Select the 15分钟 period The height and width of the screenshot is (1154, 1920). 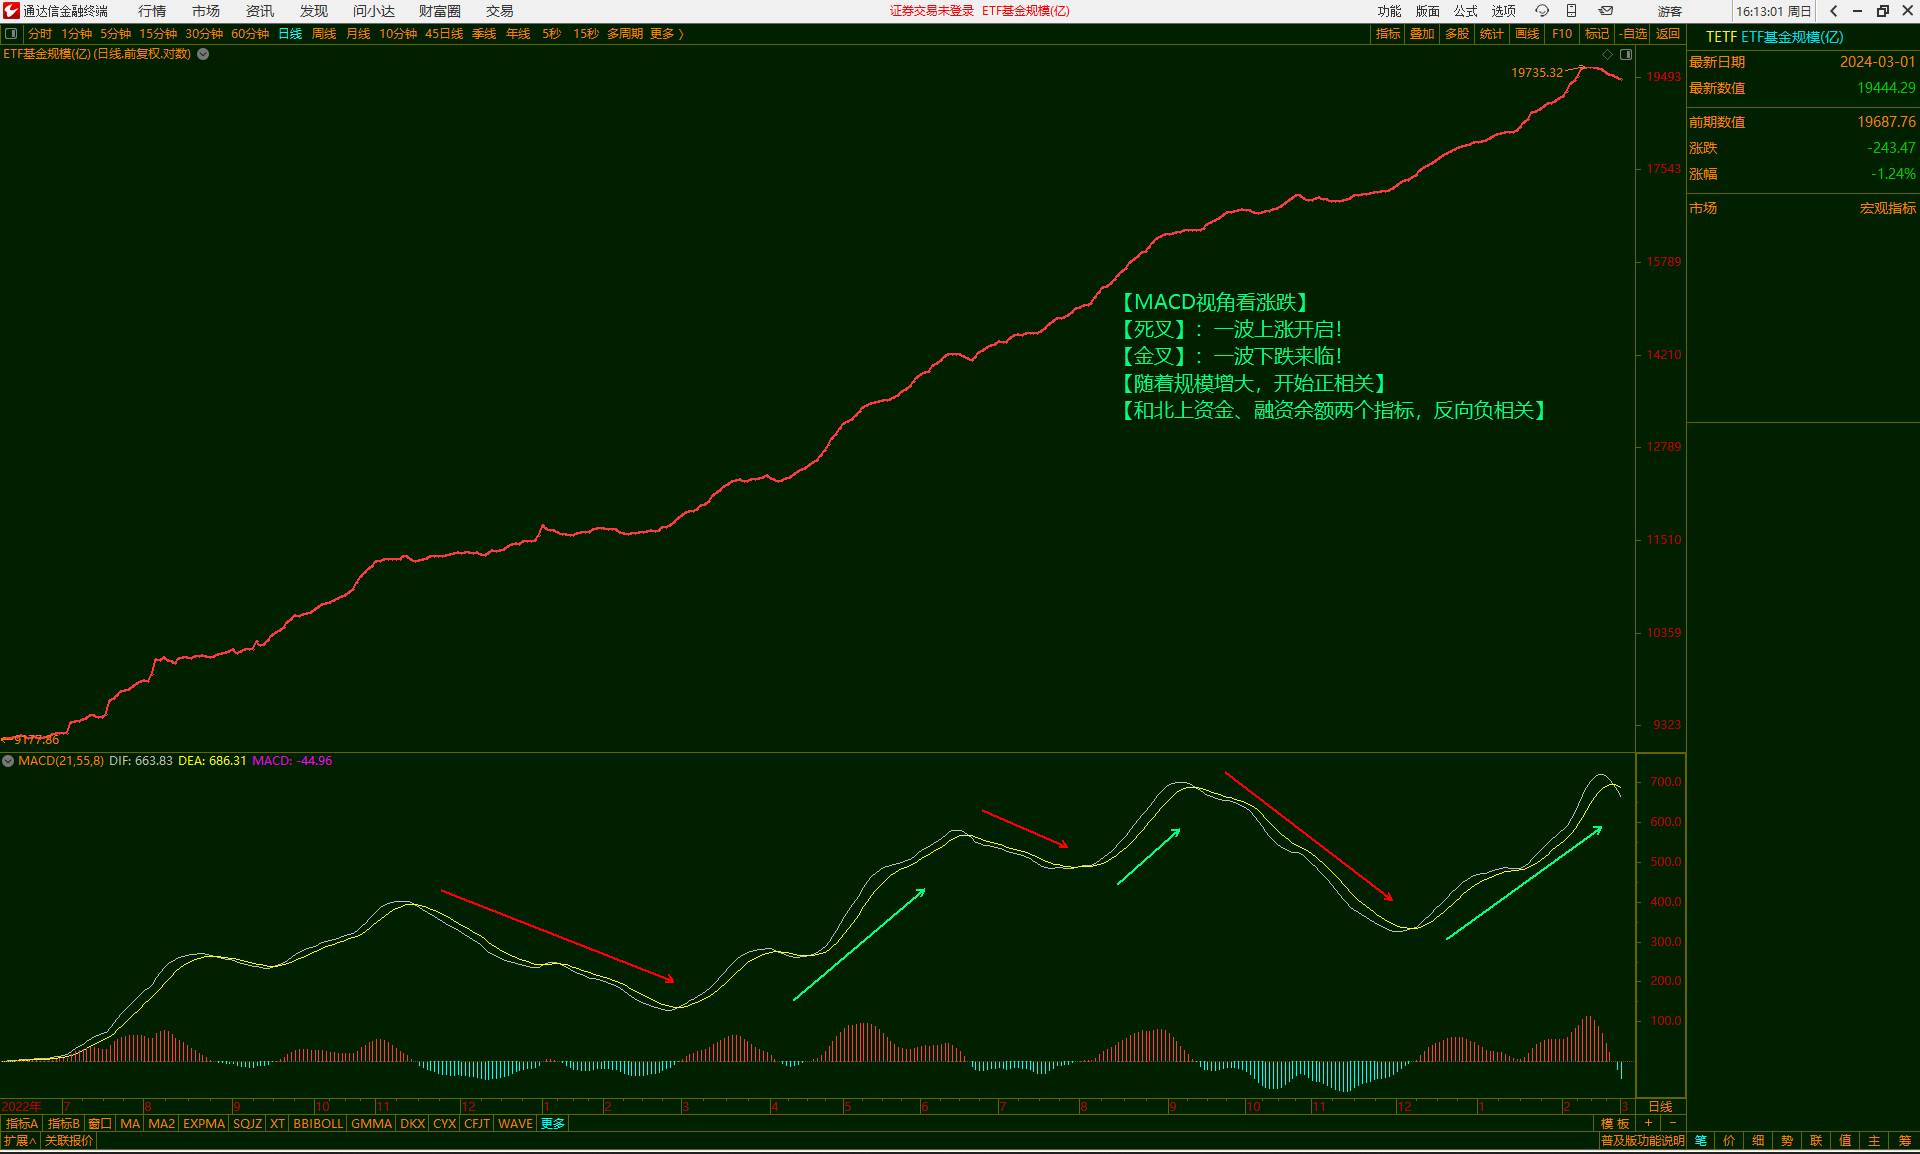tap(158, 34)
